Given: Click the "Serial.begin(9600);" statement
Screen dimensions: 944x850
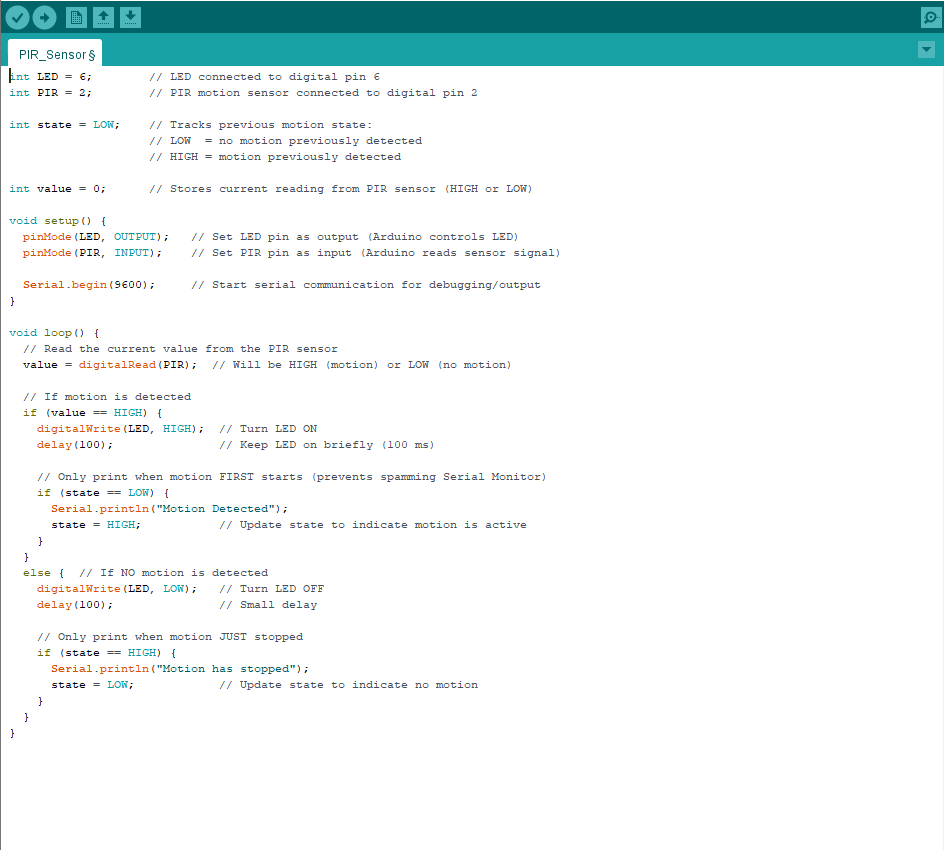Looking at the screenshot, I should tap(88, 285).
